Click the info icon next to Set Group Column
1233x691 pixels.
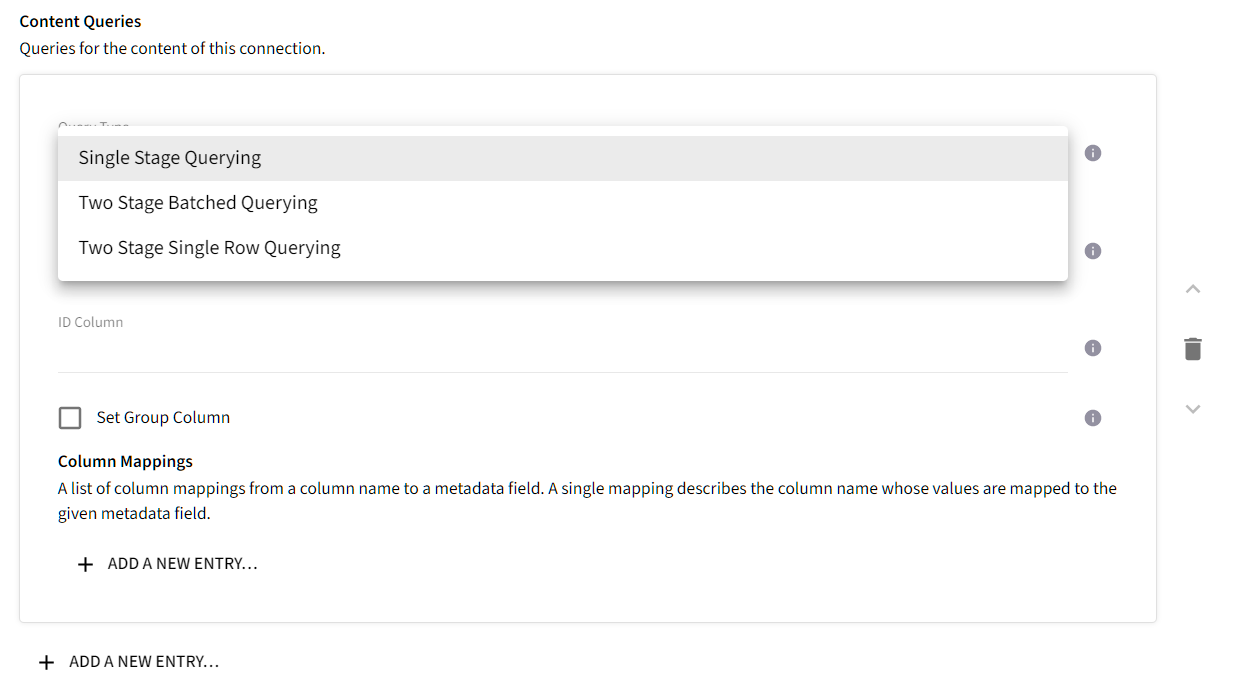coord(1092,417)
